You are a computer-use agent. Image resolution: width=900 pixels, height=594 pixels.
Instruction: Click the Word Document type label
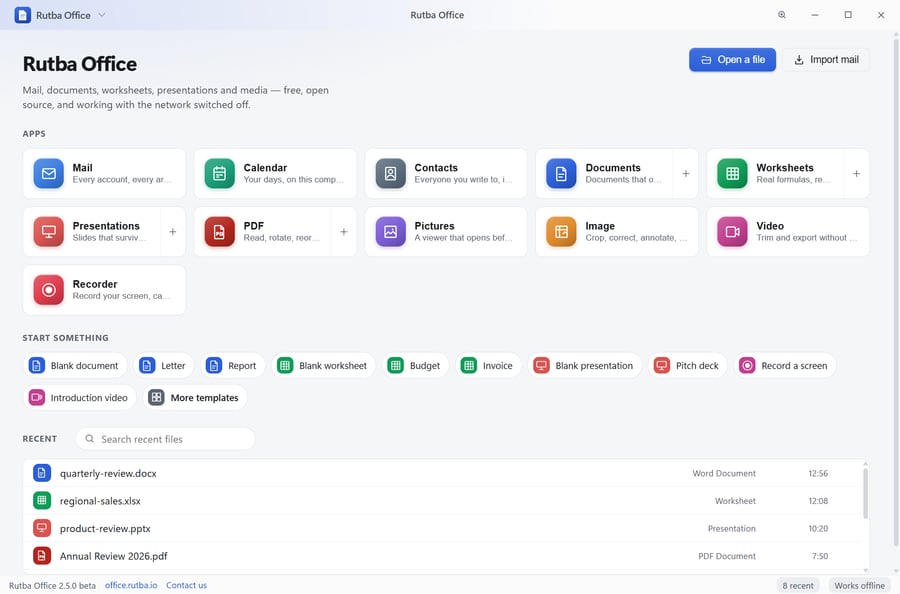click(x=724, y=473)
